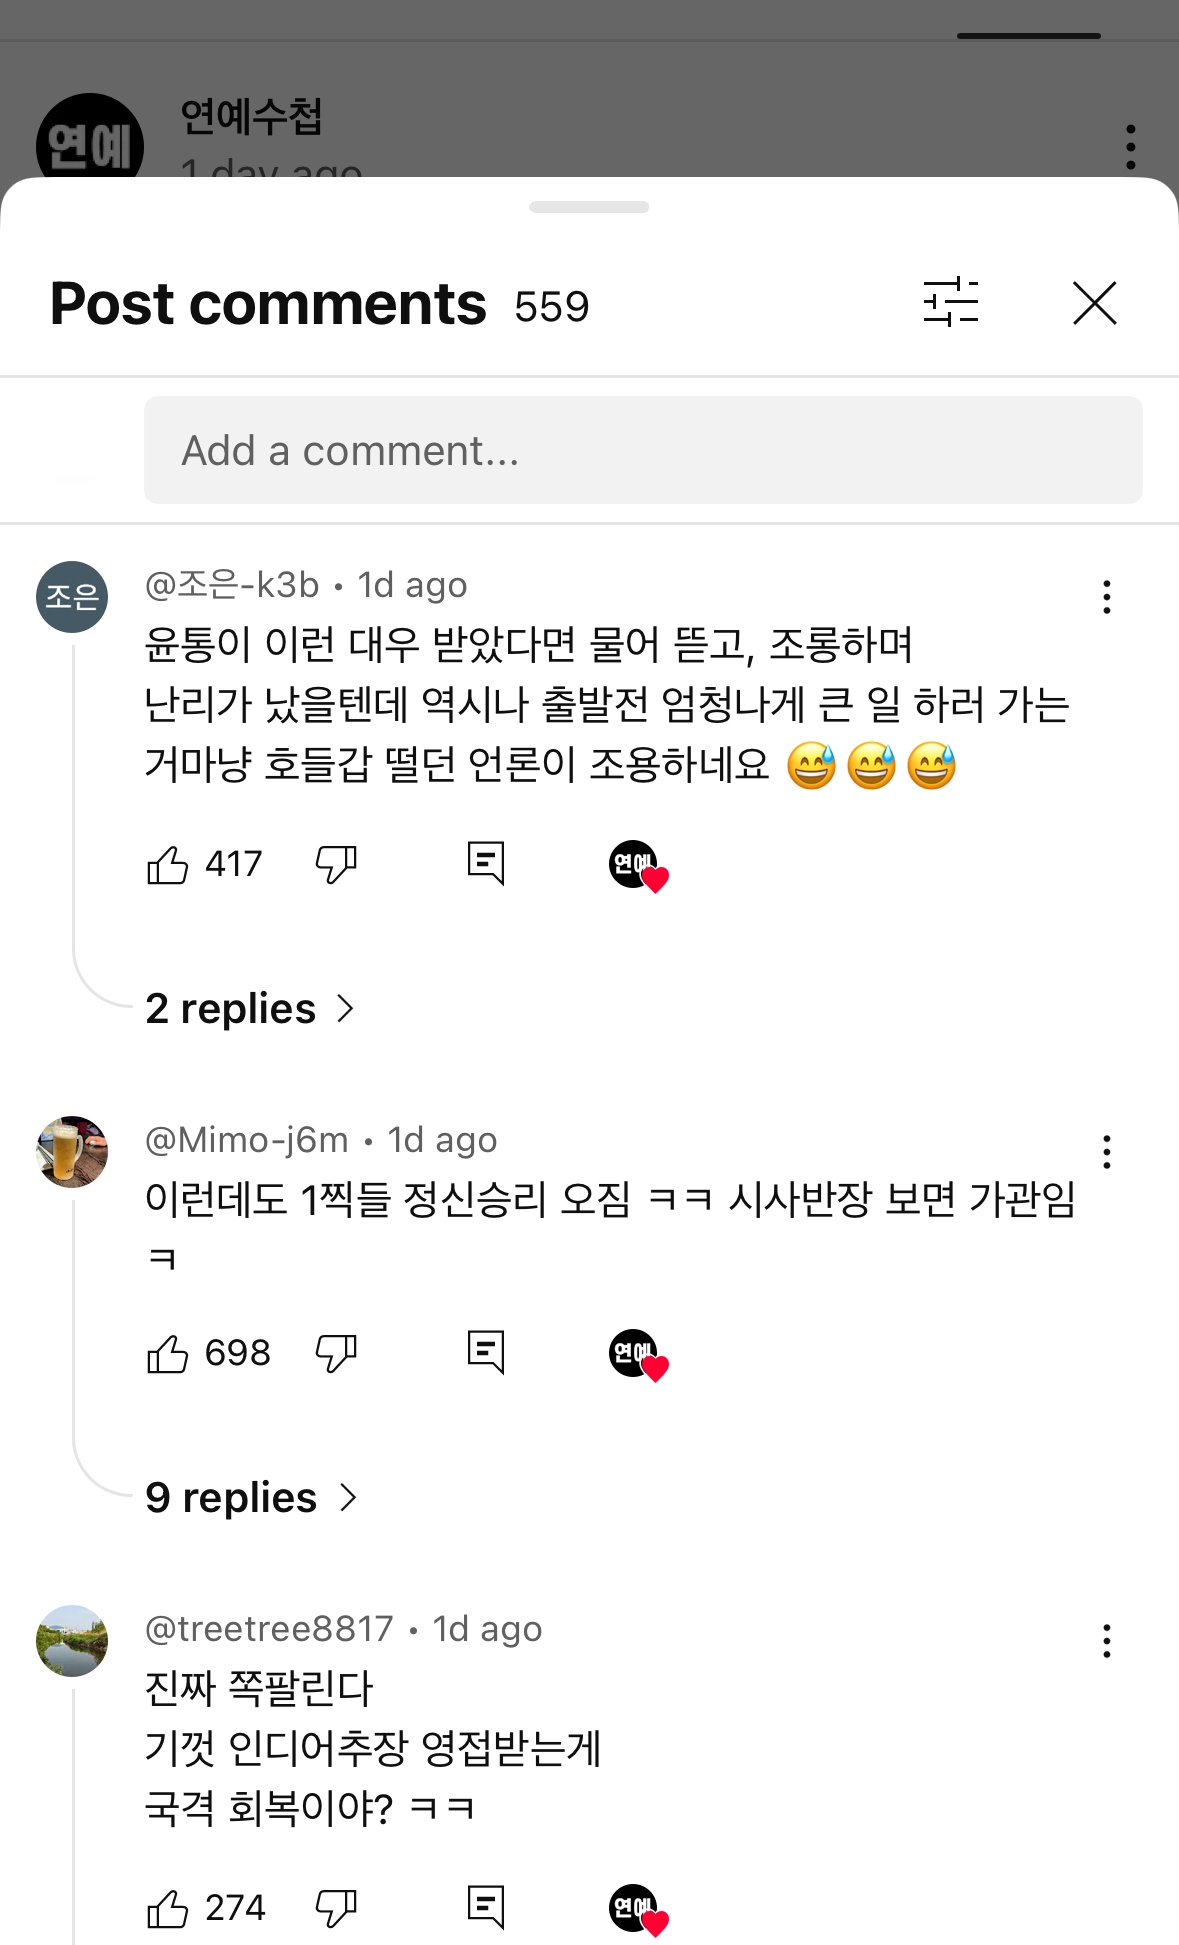Reply to the @조은-k3b comment
The height and width of the screenshot is (1945, 1179).
[486, 863]
